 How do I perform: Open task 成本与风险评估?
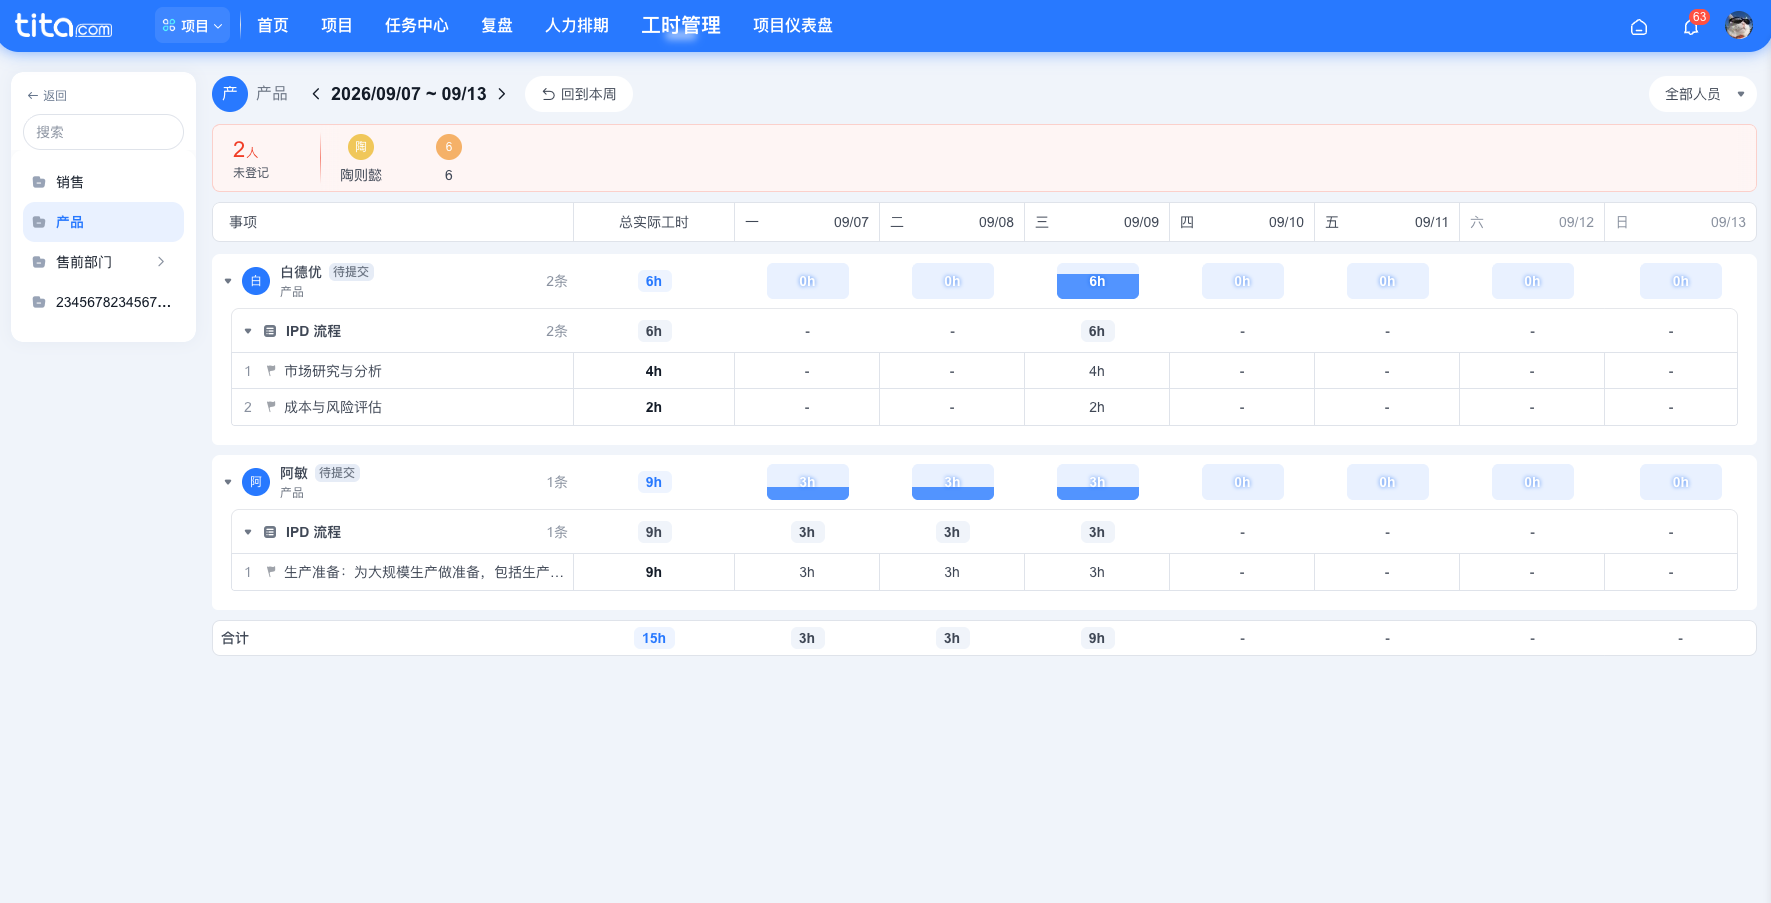point(333,407)
